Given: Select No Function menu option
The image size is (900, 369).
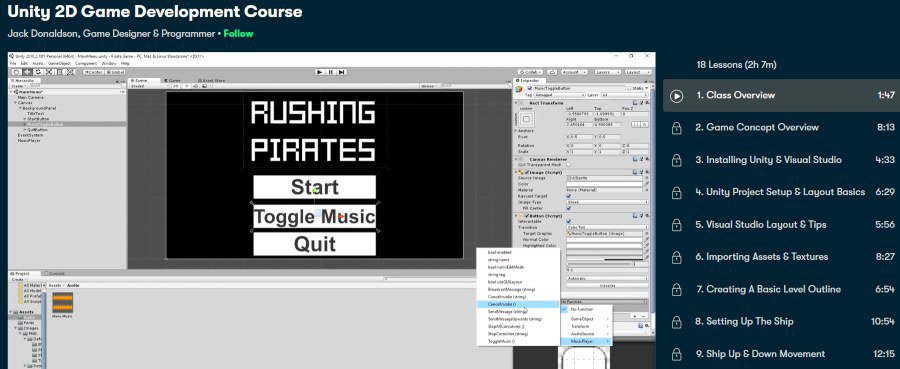Looking at the screenshot, I should (586, 309).
